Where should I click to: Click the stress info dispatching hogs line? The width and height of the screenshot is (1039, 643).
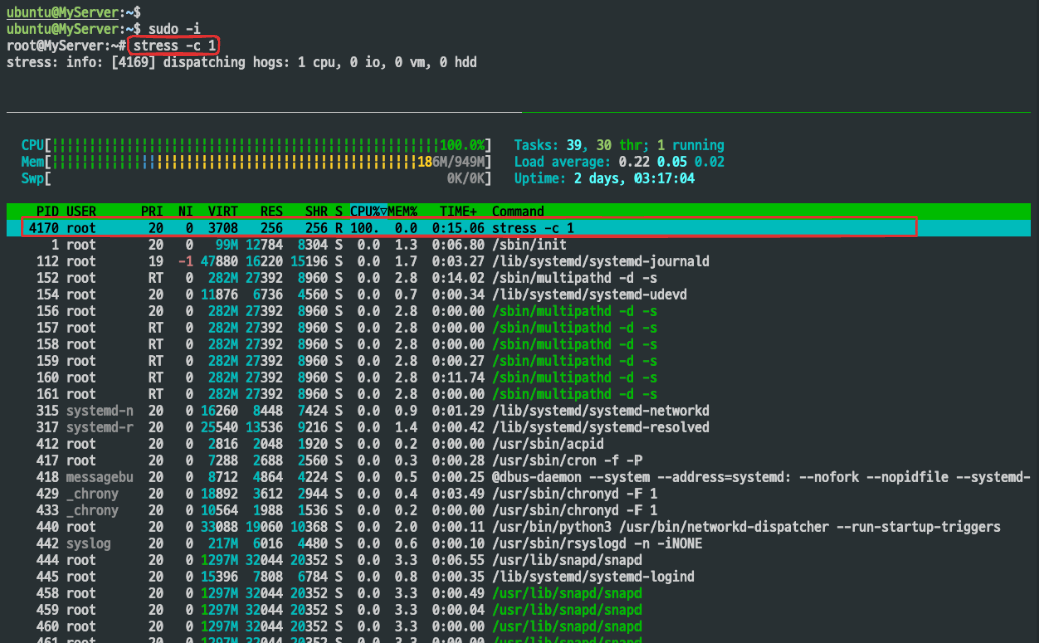pos(242,62)
